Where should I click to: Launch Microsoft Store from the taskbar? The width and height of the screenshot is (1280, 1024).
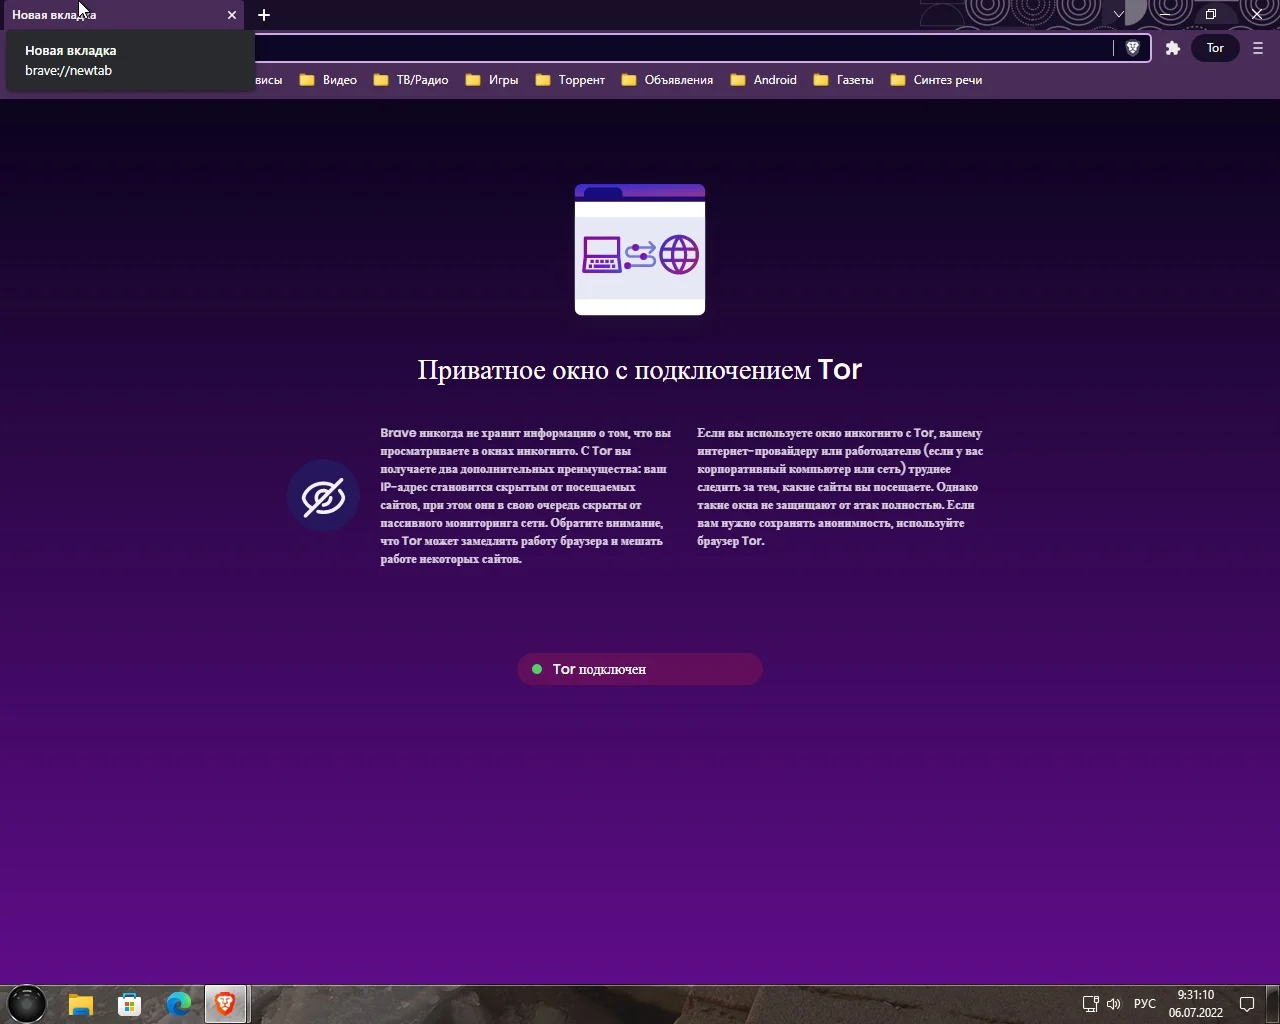[x=129, y=1004]
